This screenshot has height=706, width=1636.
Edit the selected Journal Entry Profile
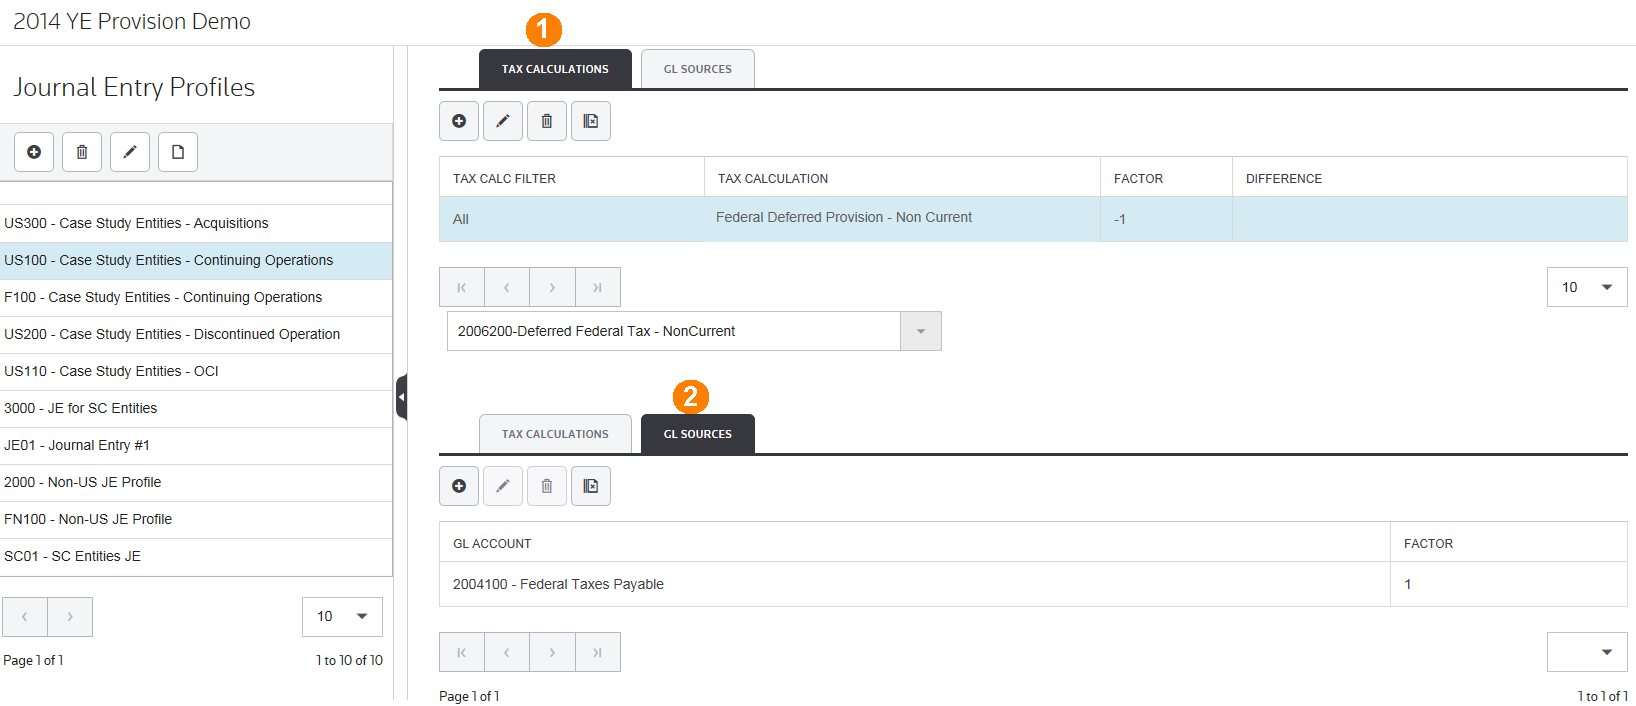[130, 152]
